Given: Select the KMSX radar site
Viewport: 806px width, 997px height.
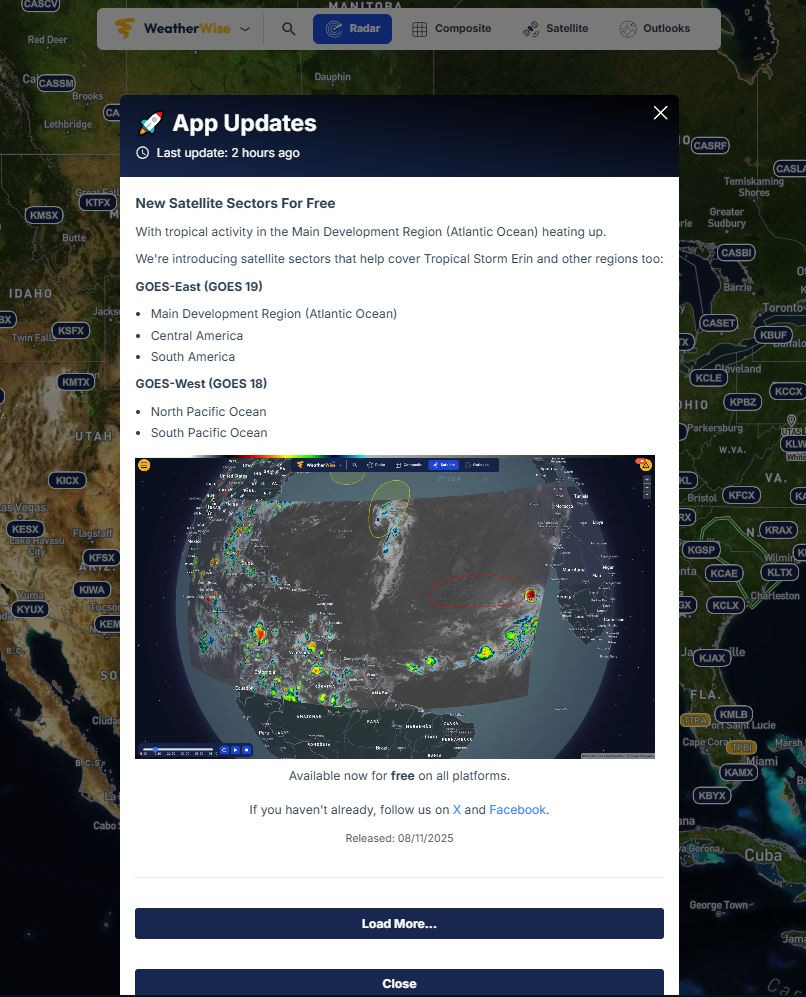Looking at the screenshot, I should pyautogui.click(x=44, y=215).
